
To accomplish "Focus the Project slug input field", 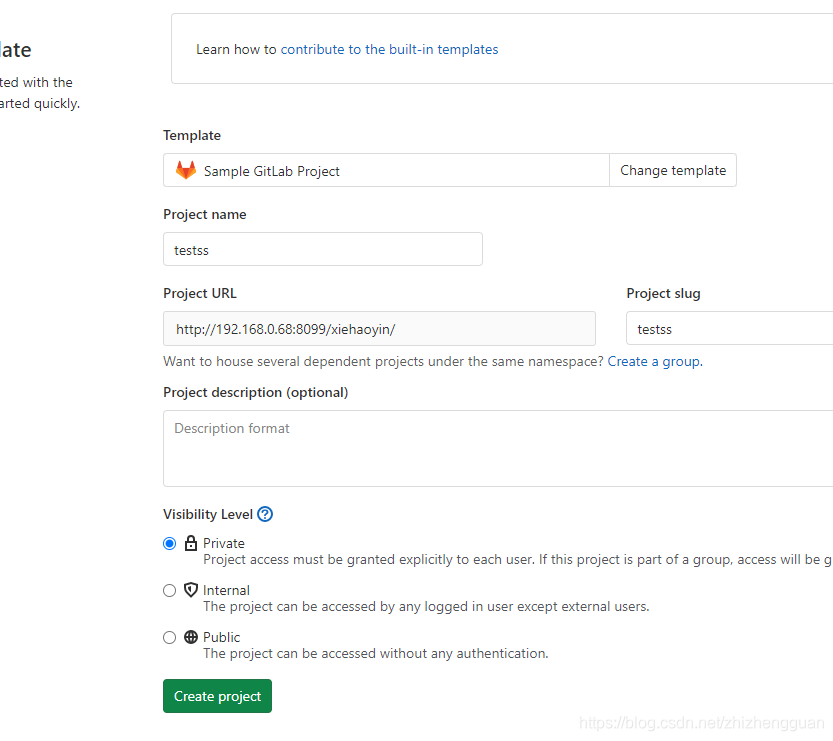I will click(x=729, y=328).
